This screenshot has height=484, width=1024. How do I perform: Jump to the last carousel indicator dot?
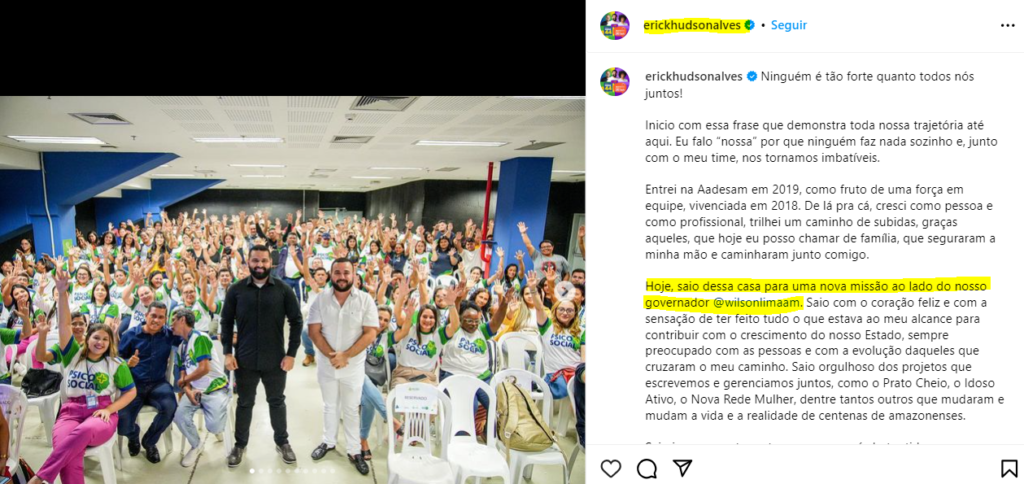(x=333, y=470)
